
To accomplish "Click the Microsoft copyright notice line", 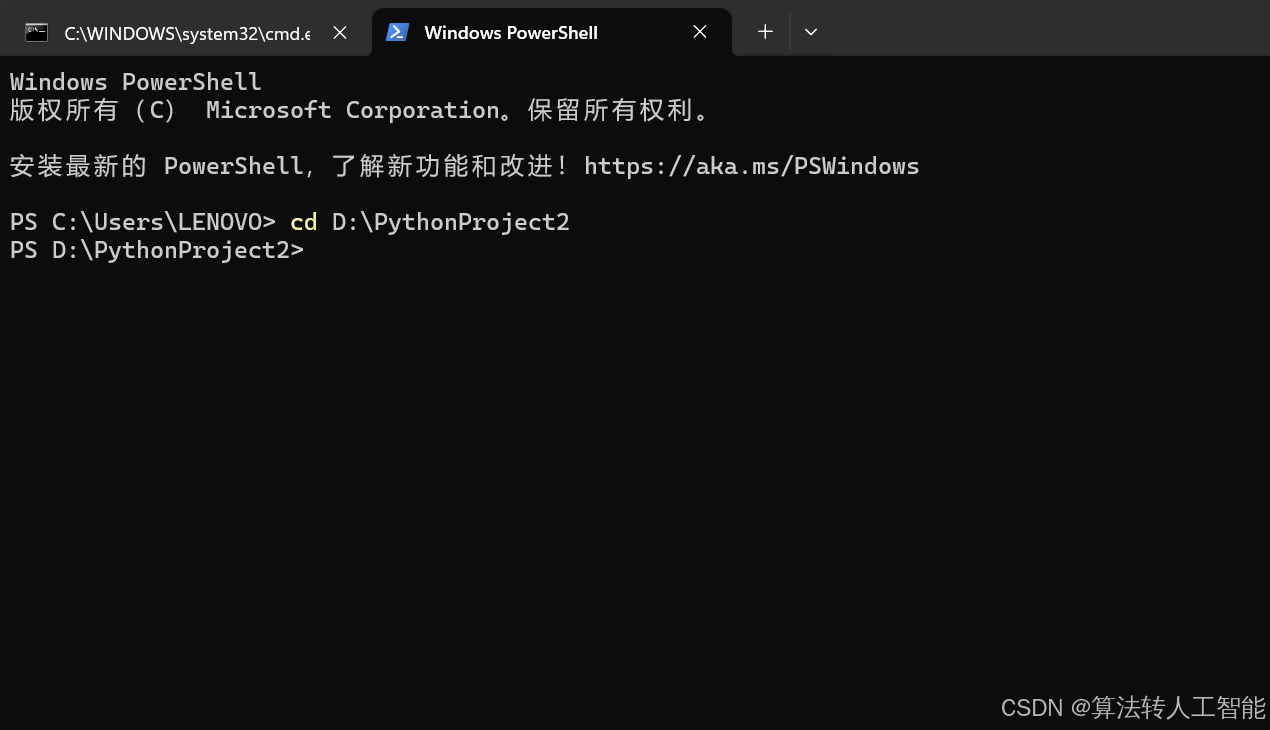I will click(x=360, y=110).
